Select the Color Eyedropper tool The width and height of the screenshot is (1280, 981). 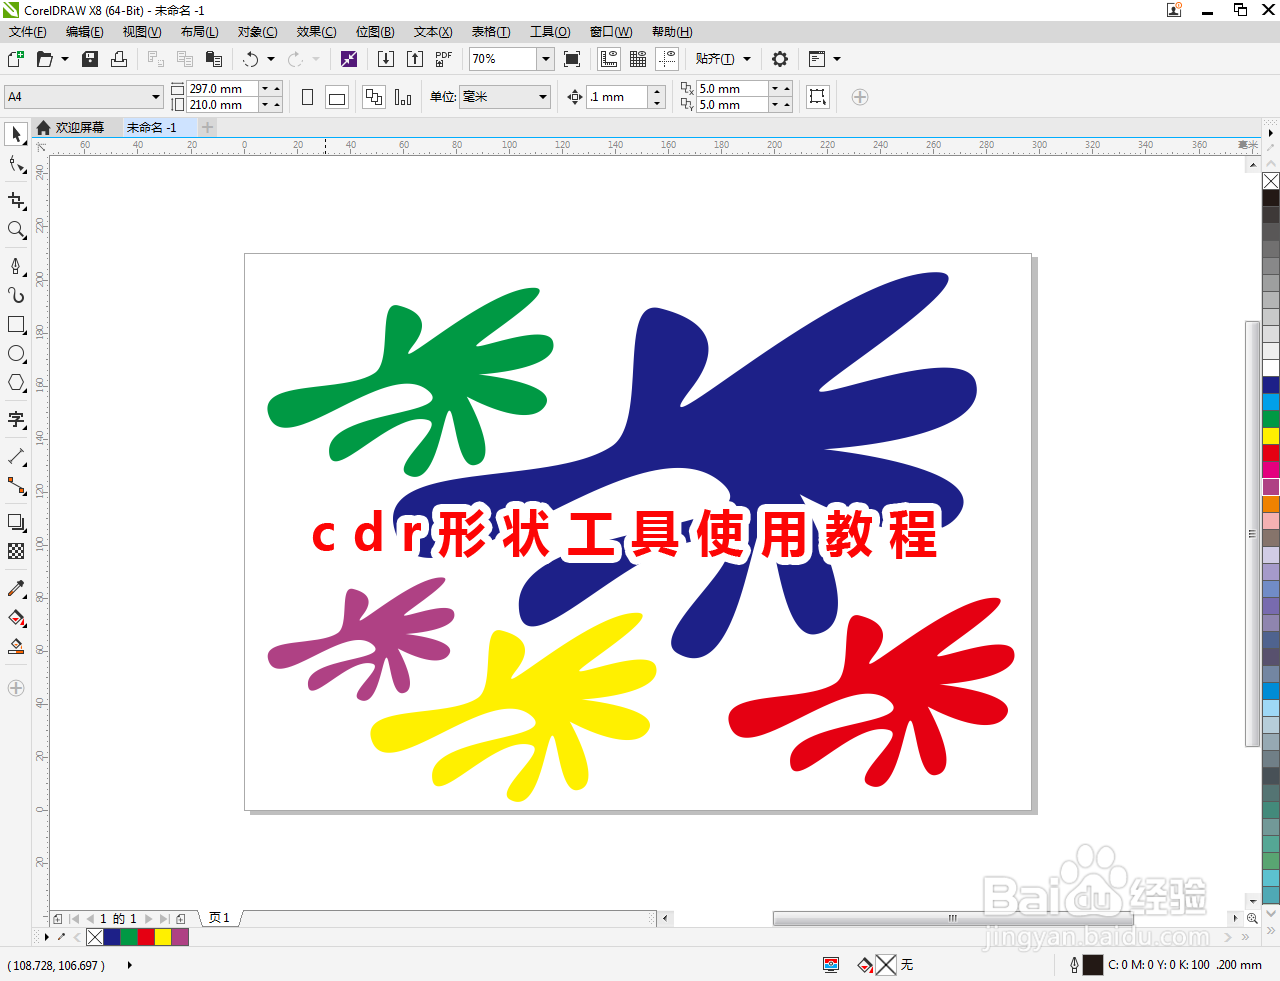pyautogui.click(x=16, y=588)
